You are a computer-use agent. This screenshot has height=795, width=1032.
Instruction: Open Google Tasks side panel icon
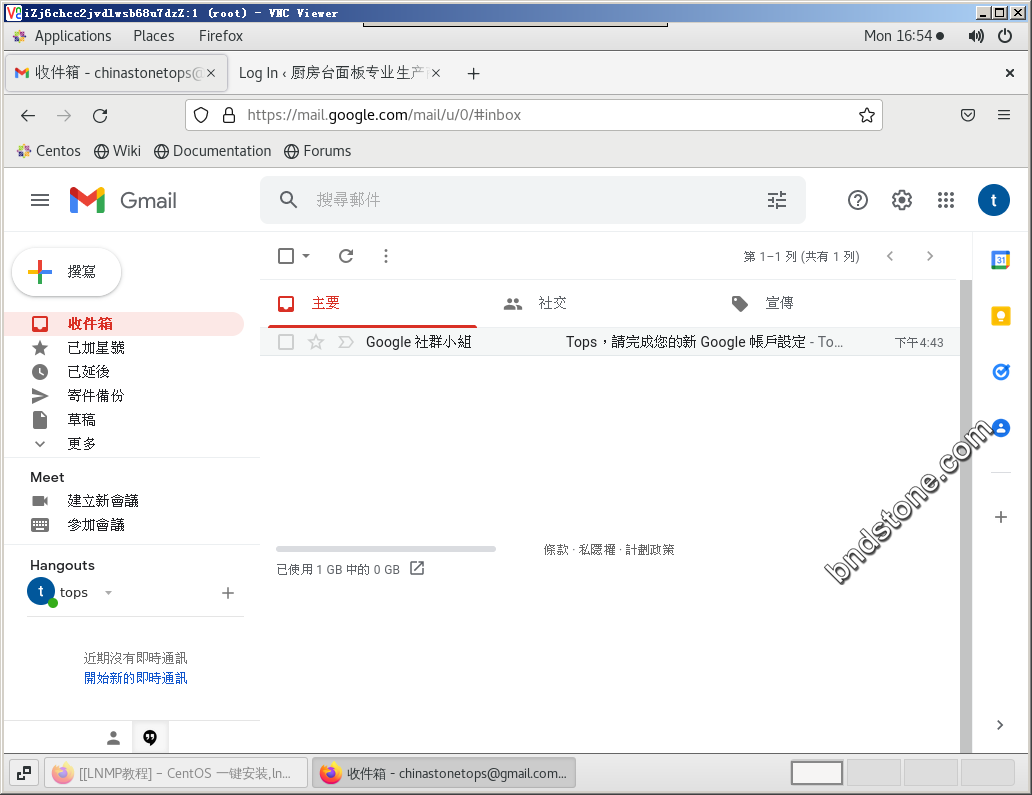[1000, 372]
